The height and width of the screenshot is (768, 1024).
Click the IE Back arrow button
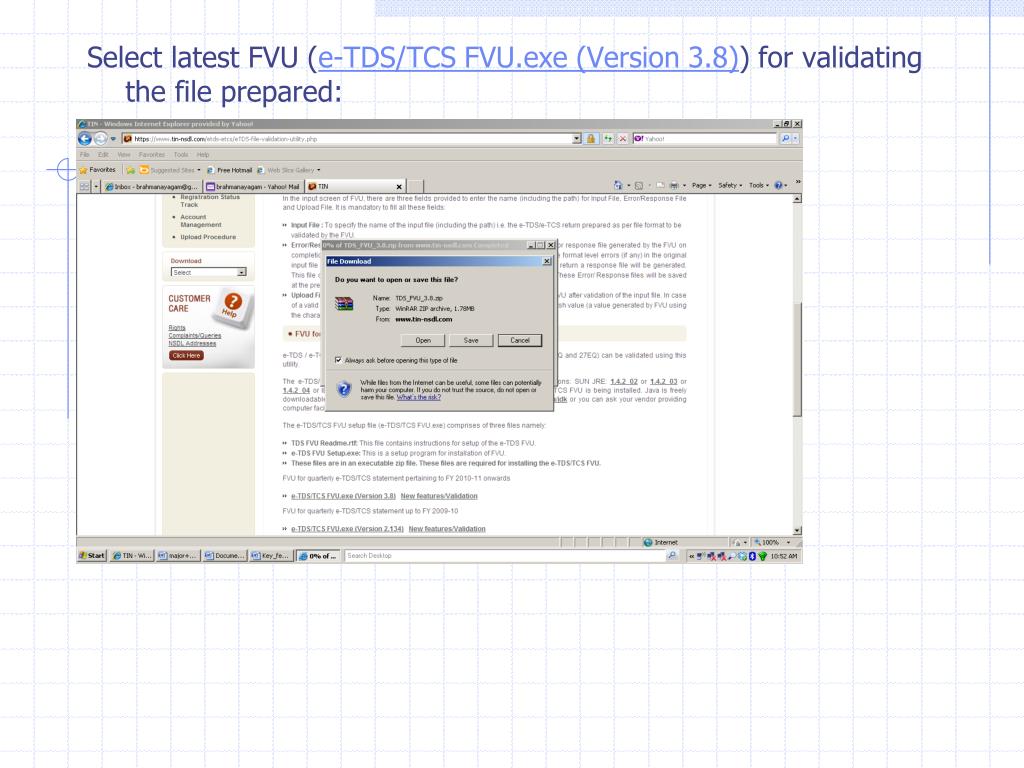click(84, 138)
